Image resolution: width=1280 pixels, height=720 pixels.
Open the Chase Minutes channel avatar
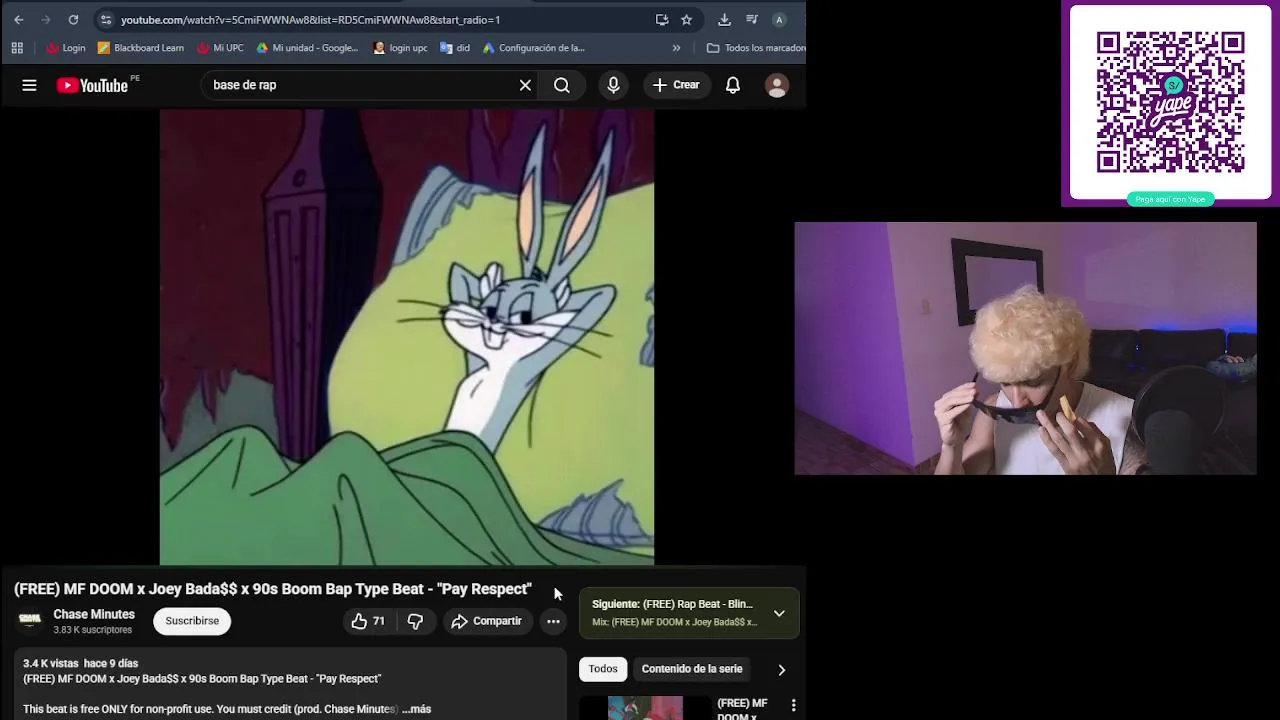(x=30, y=621)
